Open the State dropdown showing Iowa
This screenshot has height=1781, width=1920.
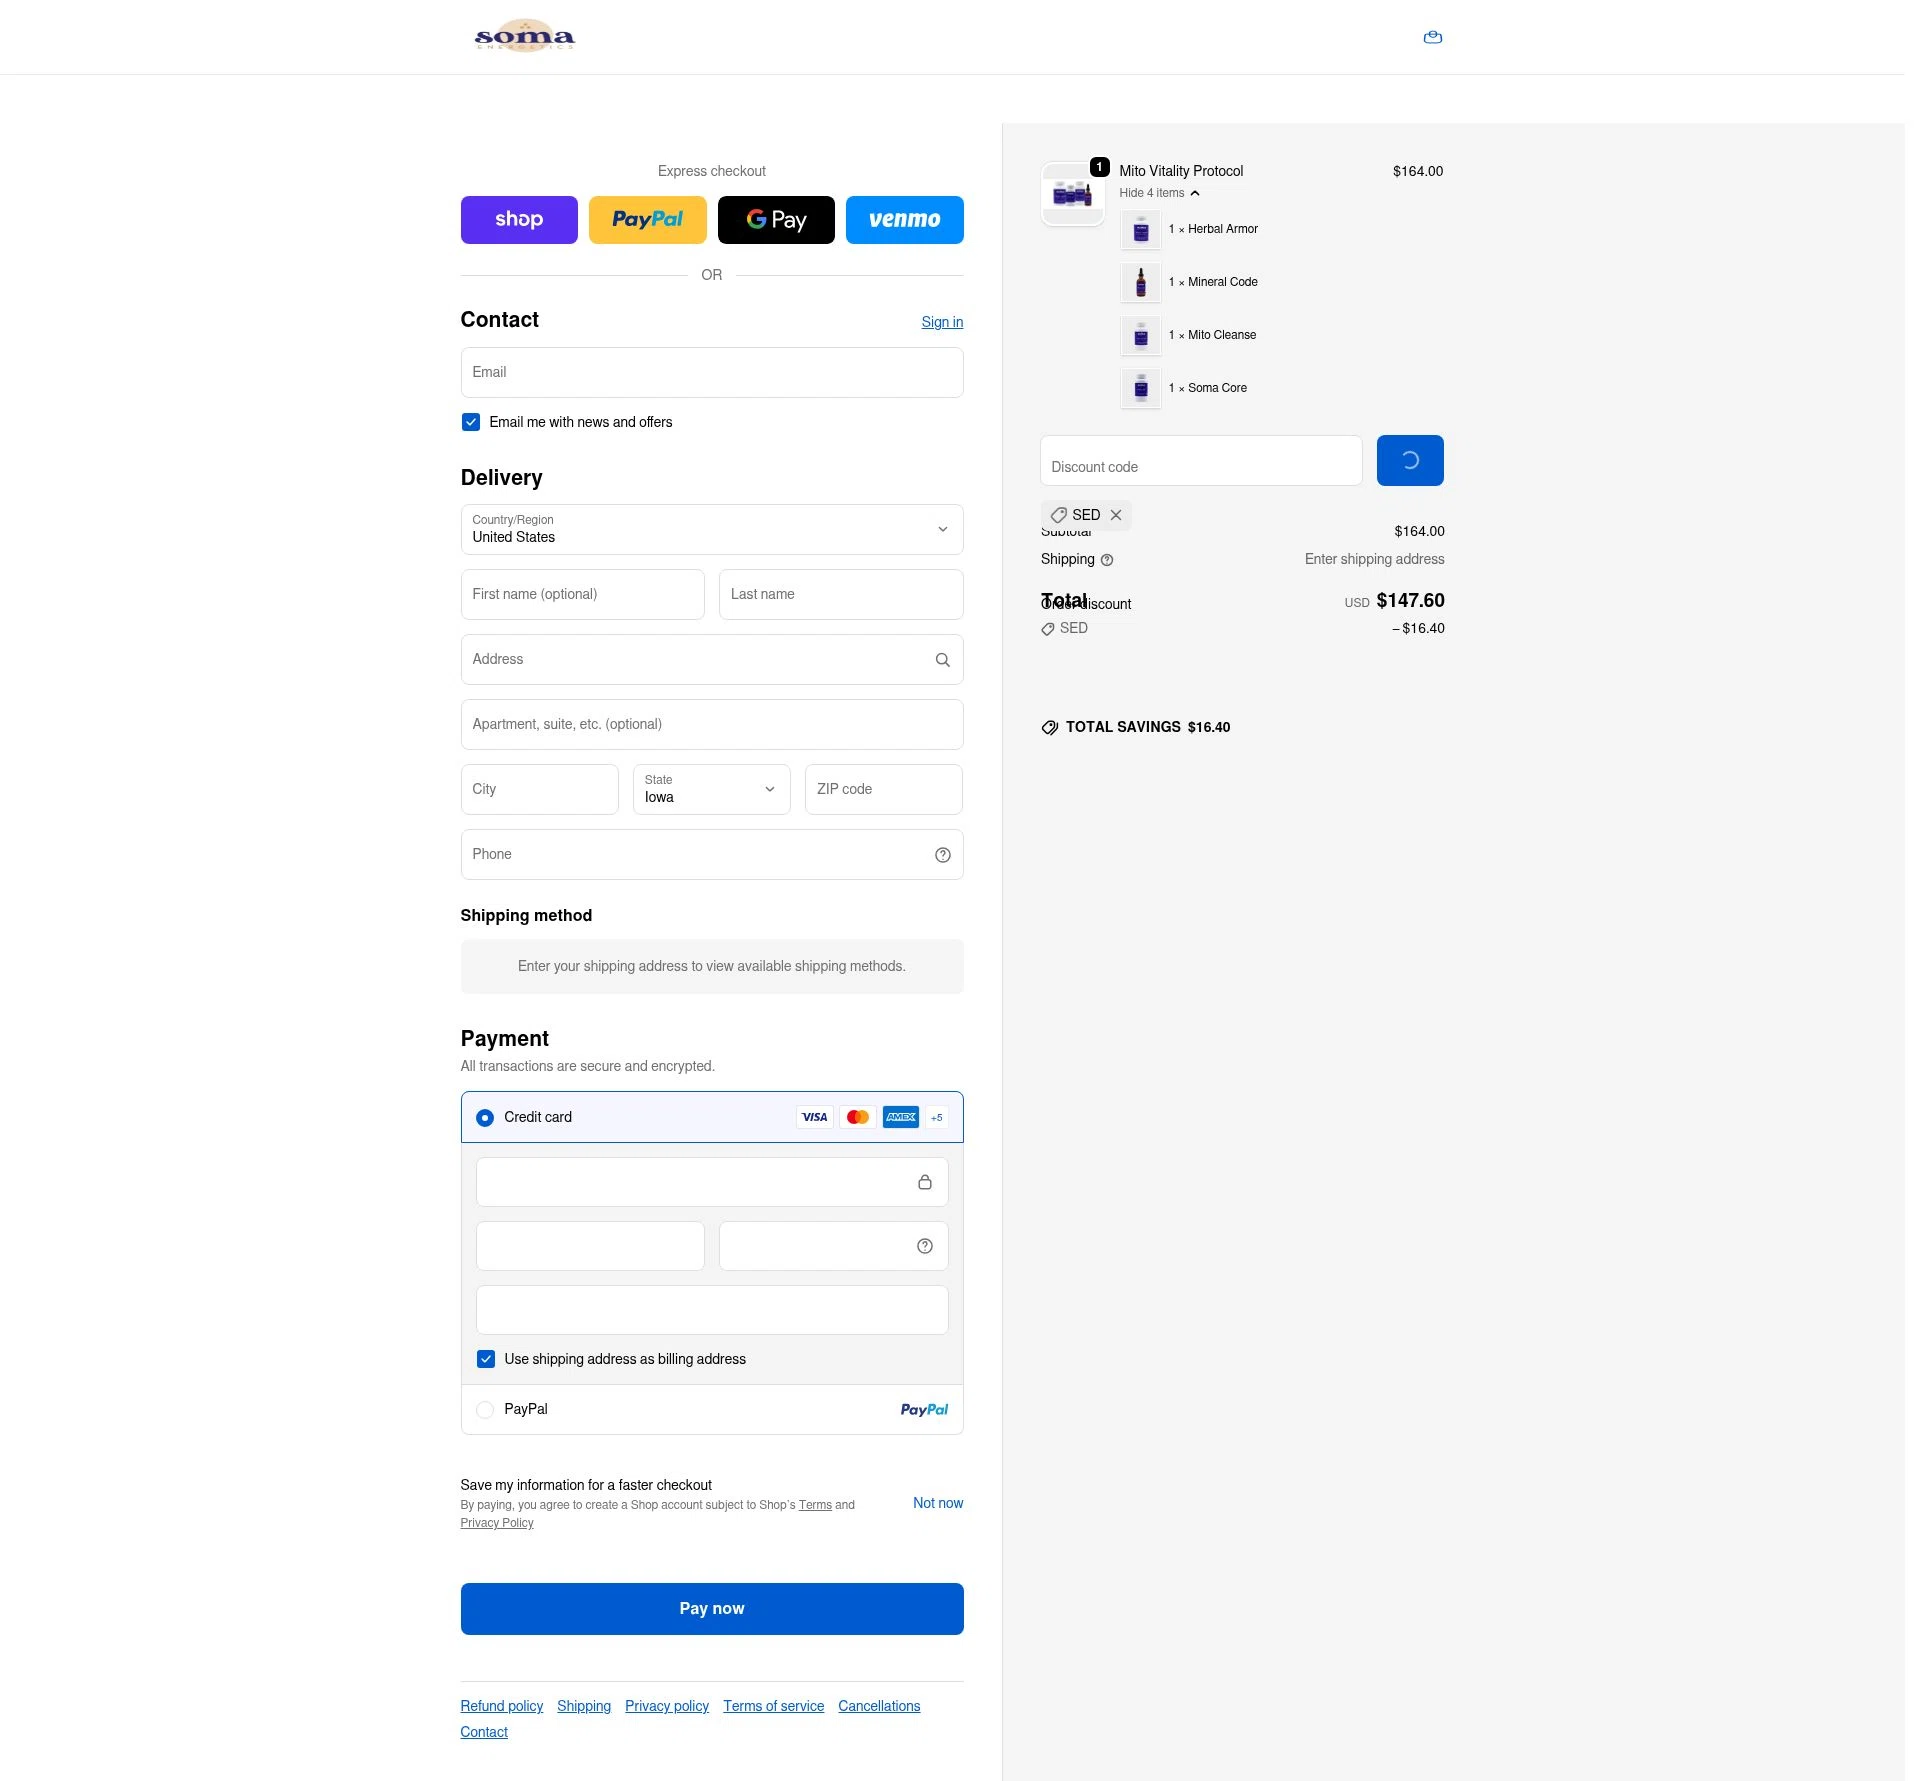click(712, 790)
